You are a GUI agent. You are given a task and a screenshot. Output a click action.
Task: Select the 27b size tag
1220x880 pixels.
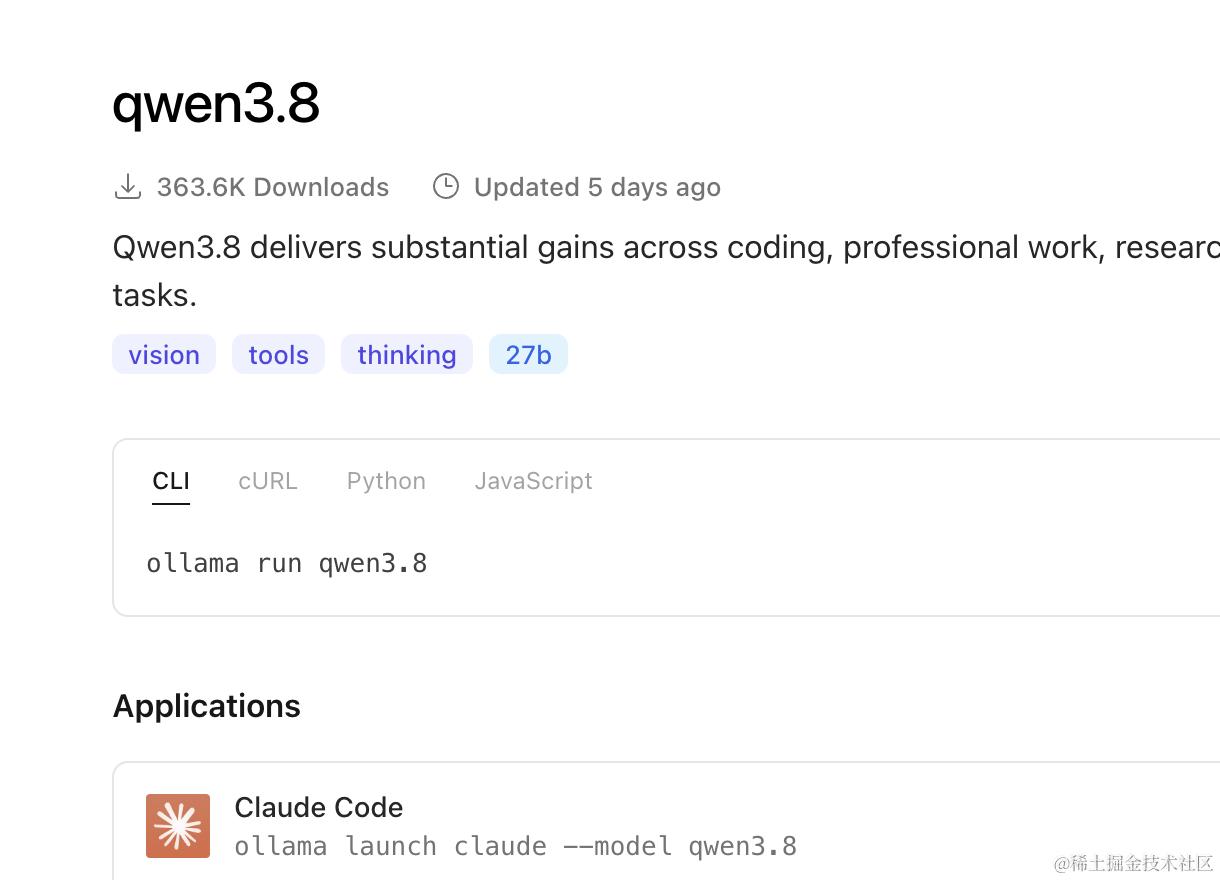[x=528, y=355]
